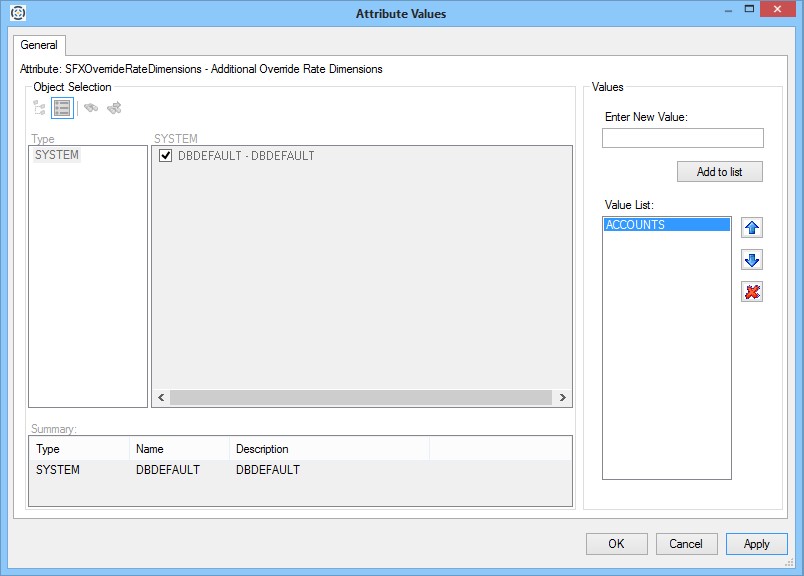Select ACCOUNTS in the Value List
Image resolution: width=804 pixels, height=576 pixels.
pos(666,225)
